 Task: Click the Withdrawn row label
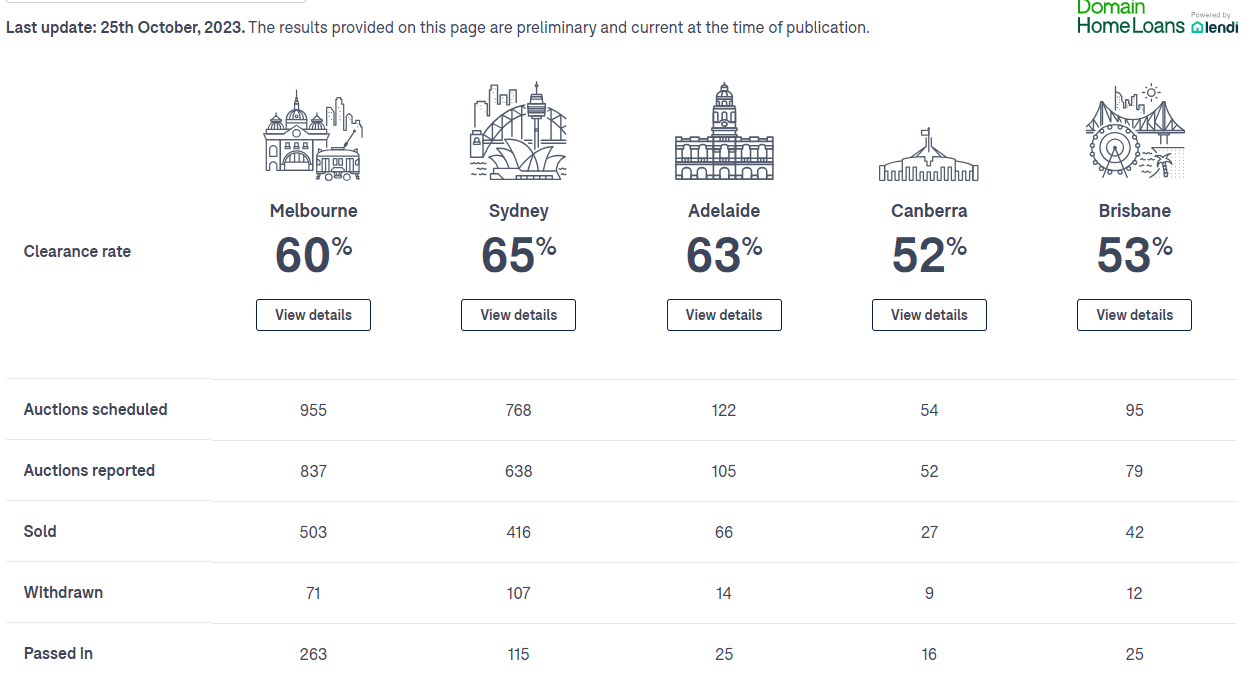pos(63,593)
